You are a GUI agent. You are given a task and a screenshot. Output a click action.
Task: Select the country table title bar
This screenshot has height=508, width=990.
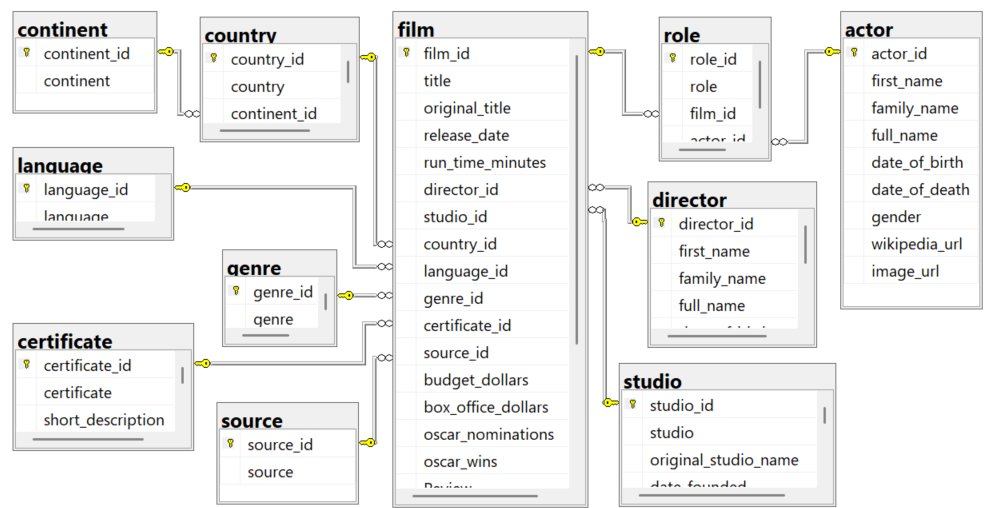(280, 32)
